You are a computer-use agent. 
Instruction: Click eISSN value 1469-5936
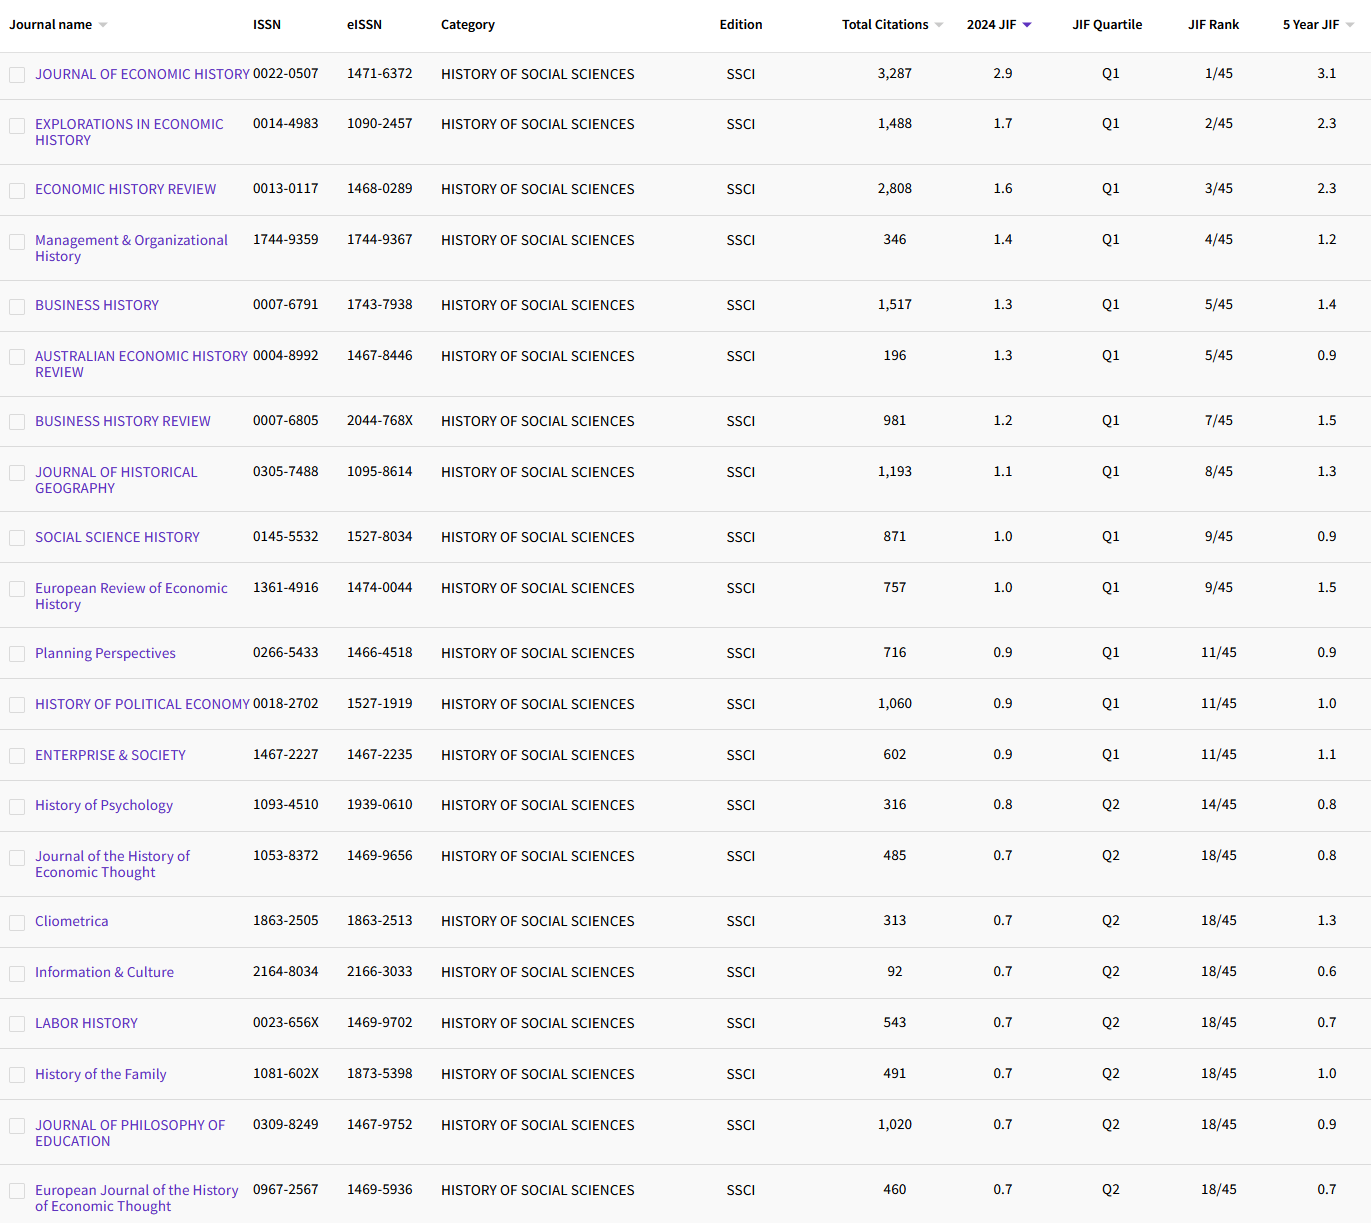(380, 1190)
